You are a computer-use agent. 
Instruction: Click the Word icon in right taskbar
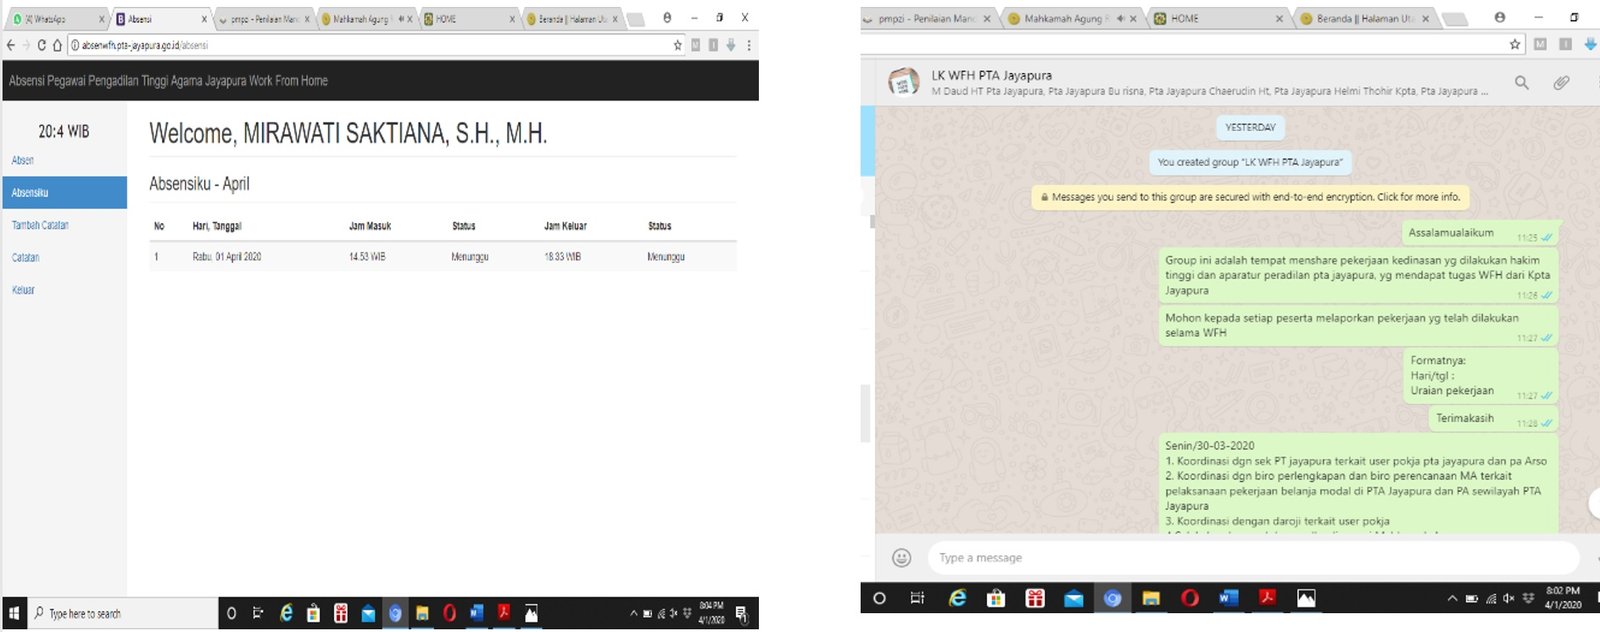click(1228, 598)
